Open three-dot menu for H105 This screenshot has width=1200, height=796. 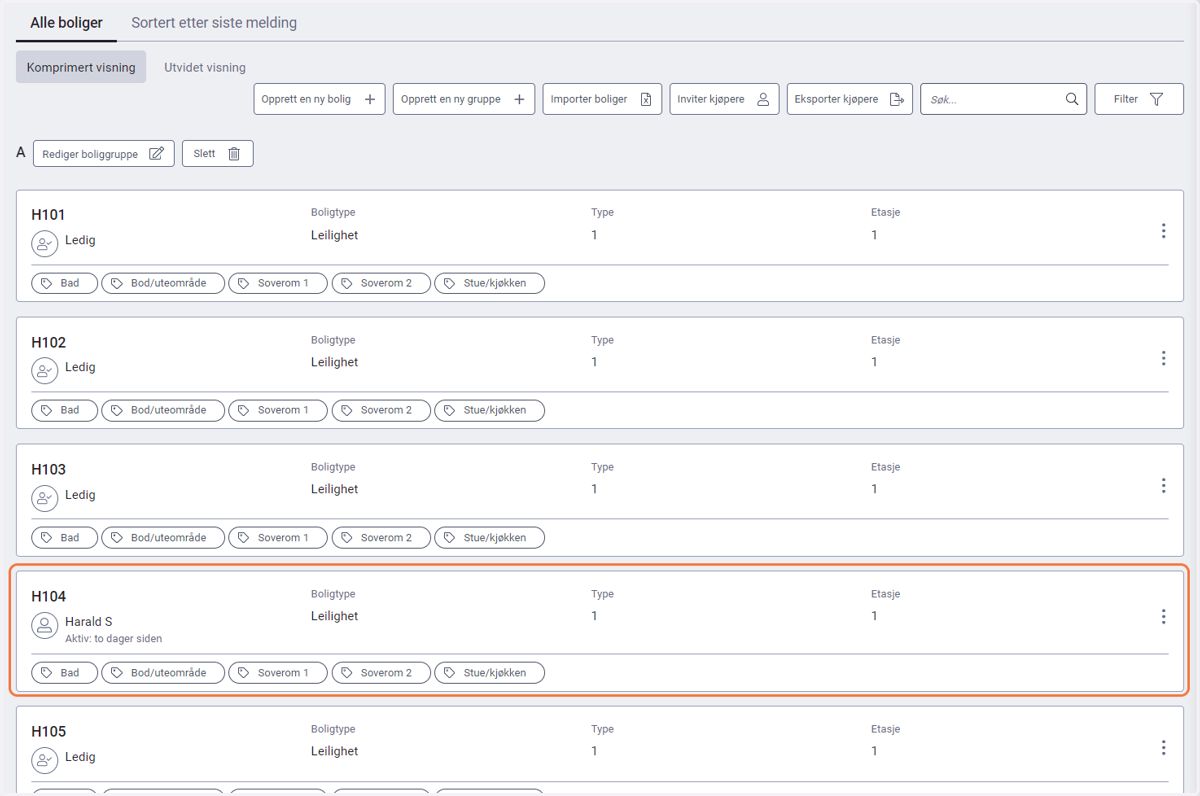tap(1163, 747)
